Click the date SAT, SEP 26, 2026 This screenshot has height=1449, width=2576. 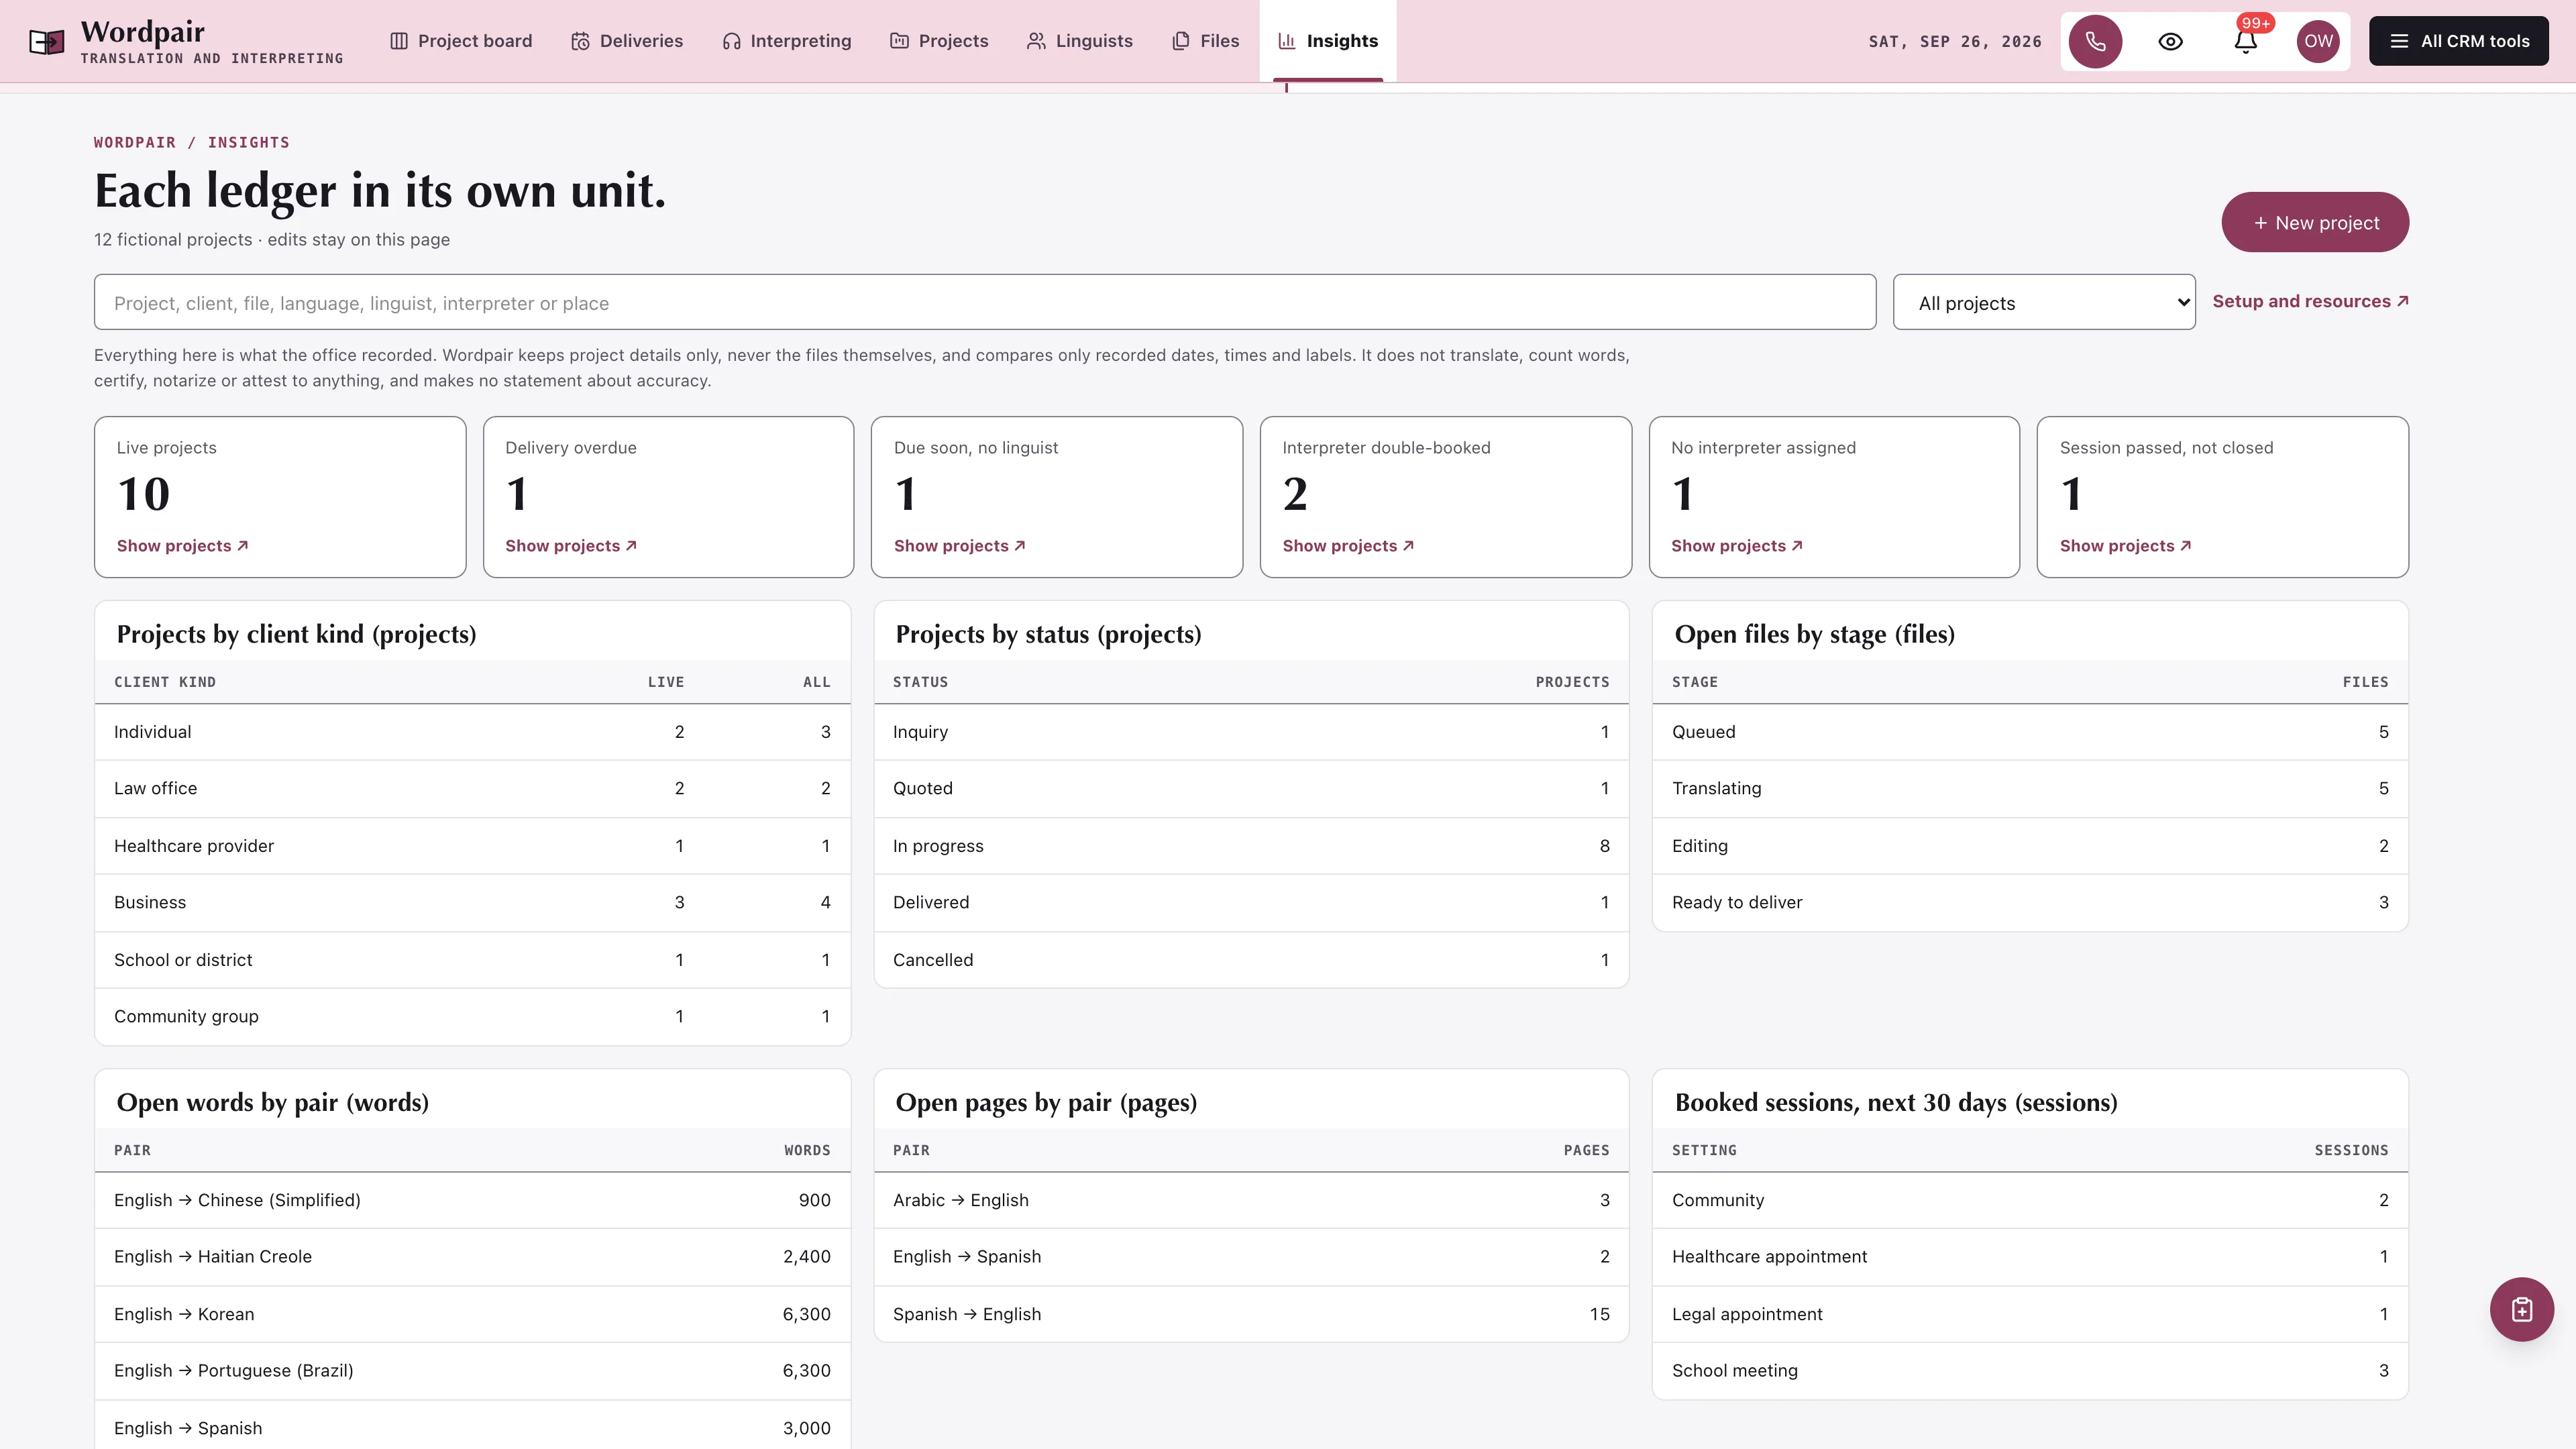1955,41
